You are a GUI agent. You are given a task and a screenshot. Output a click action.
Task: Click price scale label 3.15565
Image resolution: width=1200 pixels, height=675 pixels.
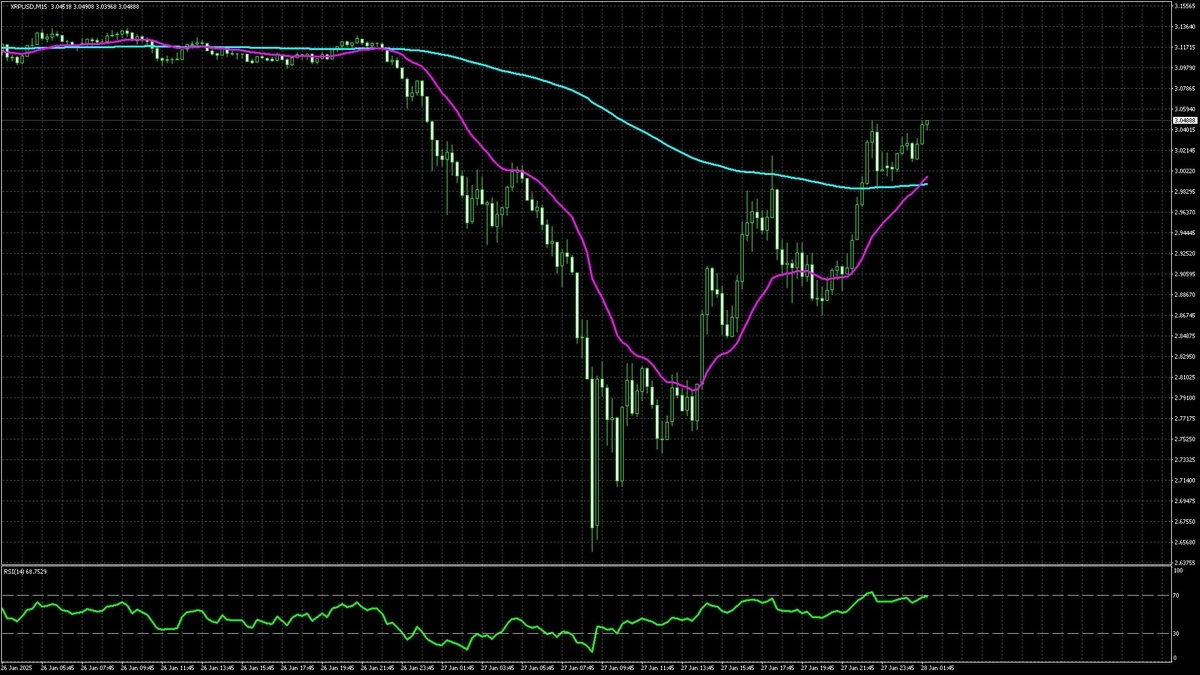tap(1184, 6)
